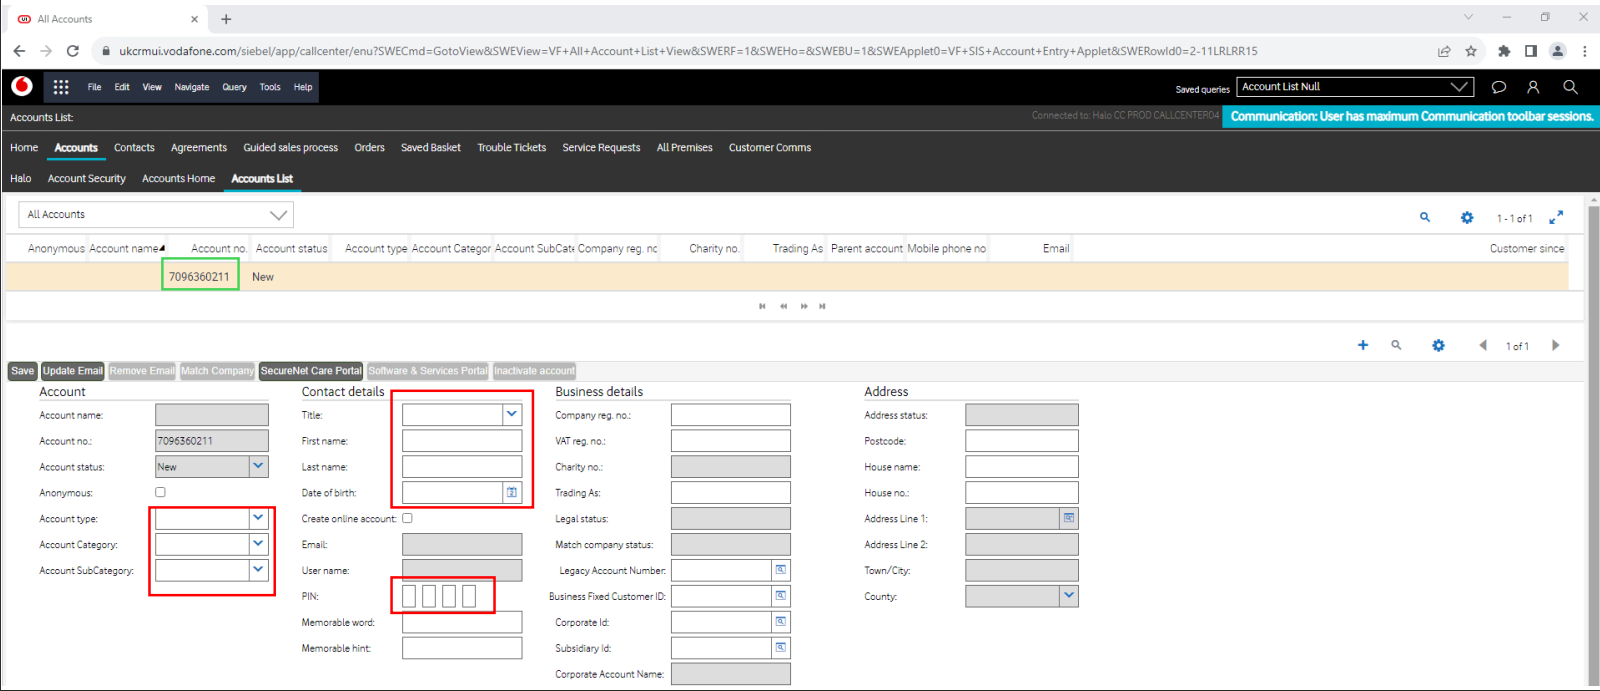Open the Chrome three-dot menu
The image size is (1600, 691).
[1585, 51]
